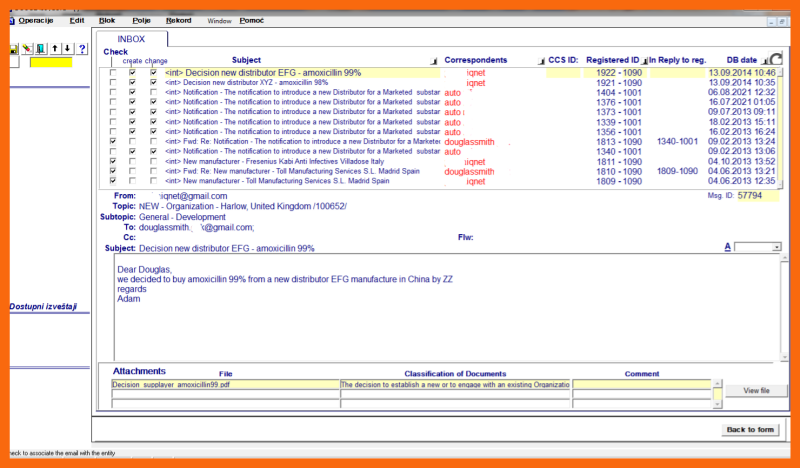Click correspondent douglassmith in row 1810 - 1090

coord(469,171)
